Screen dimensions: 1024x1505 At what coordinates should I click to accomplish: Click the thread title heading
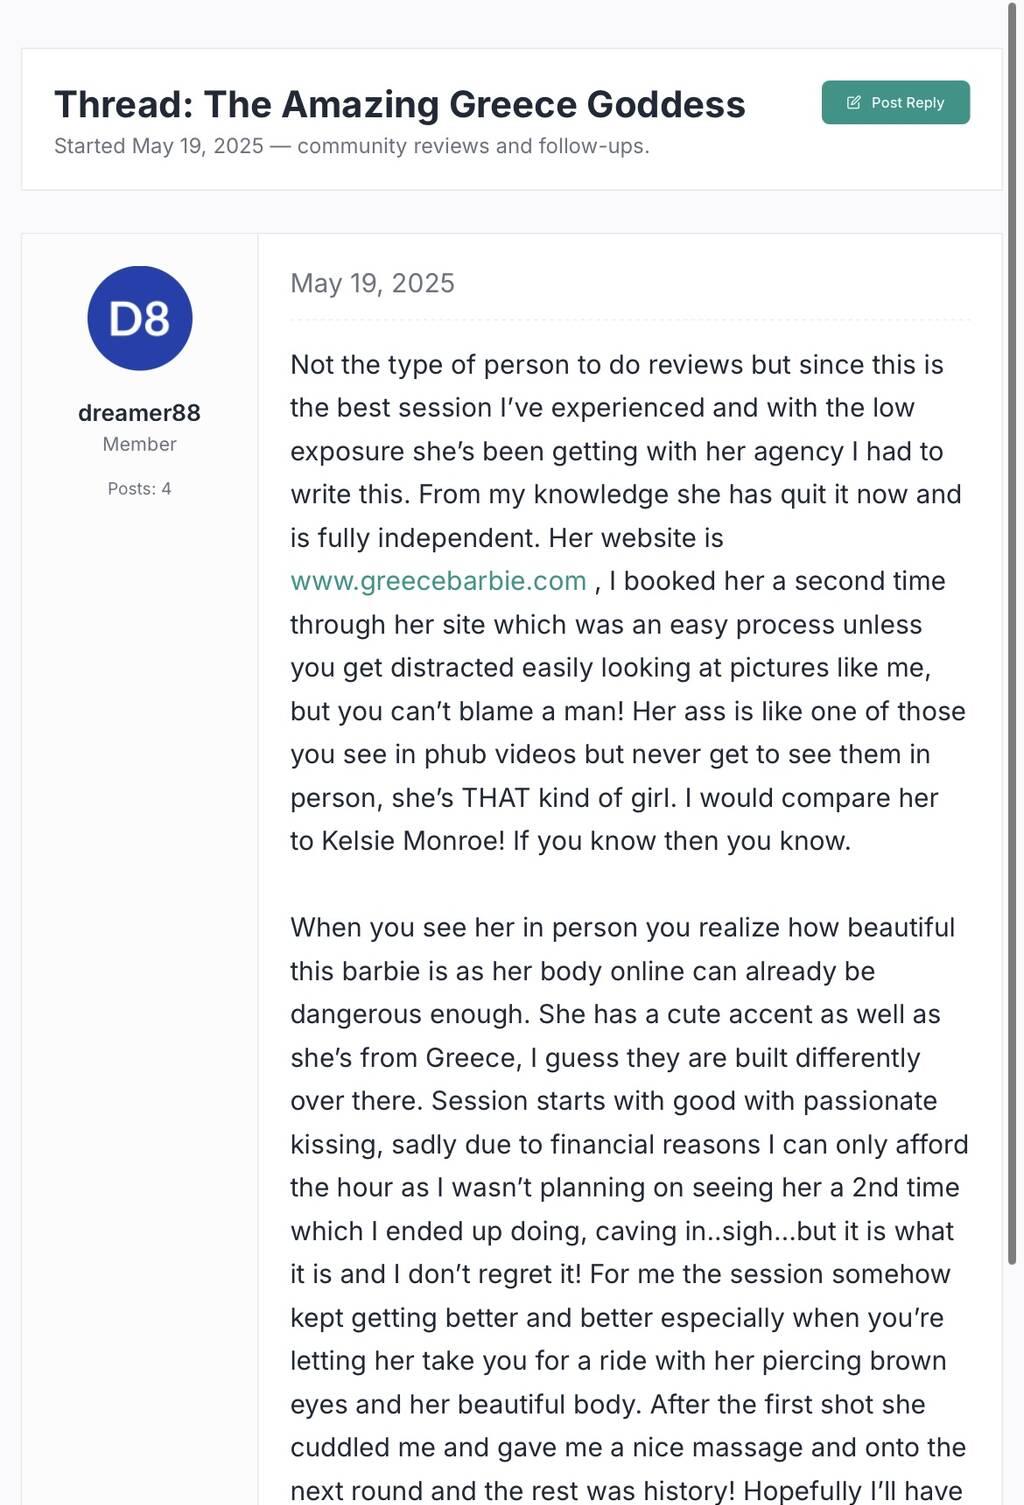tap(399, 105)
